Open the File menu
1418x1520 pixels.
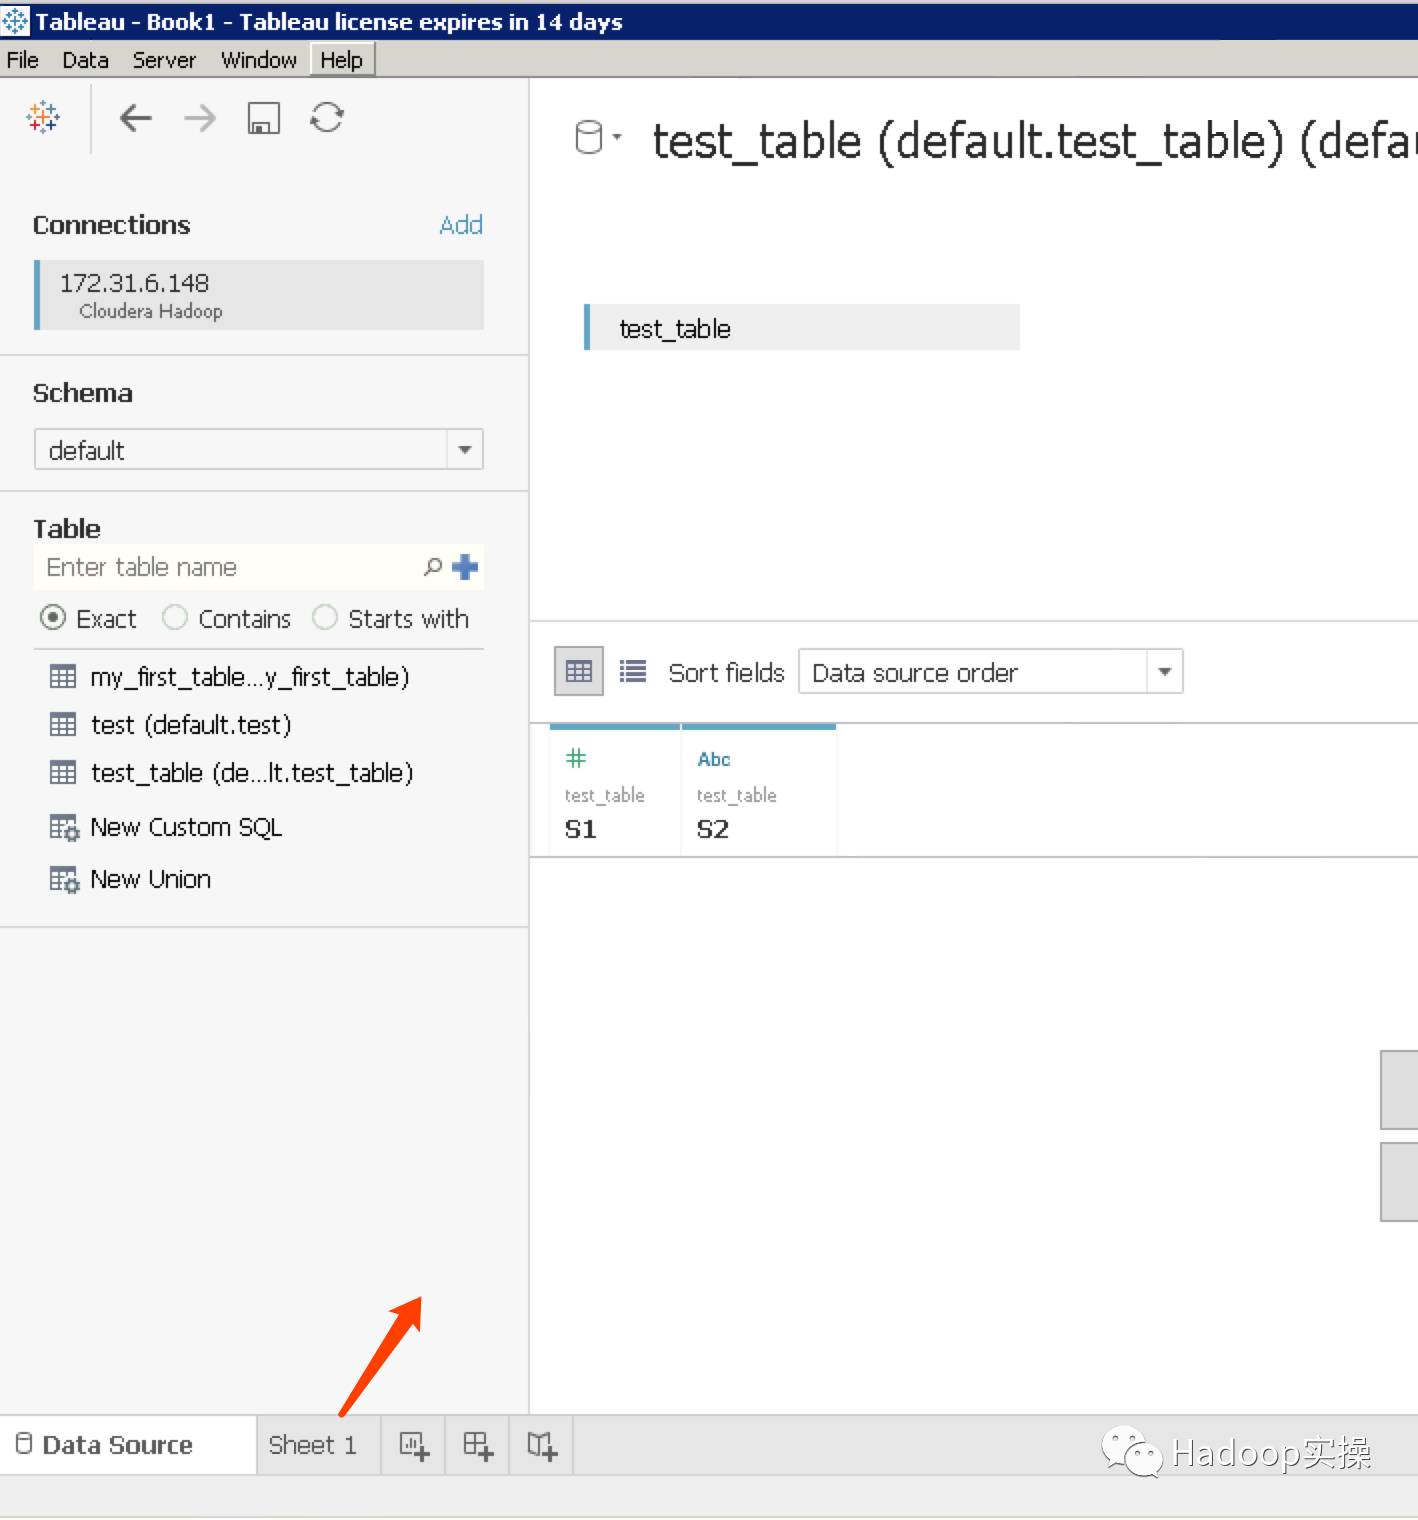click(x=23, y=60)
